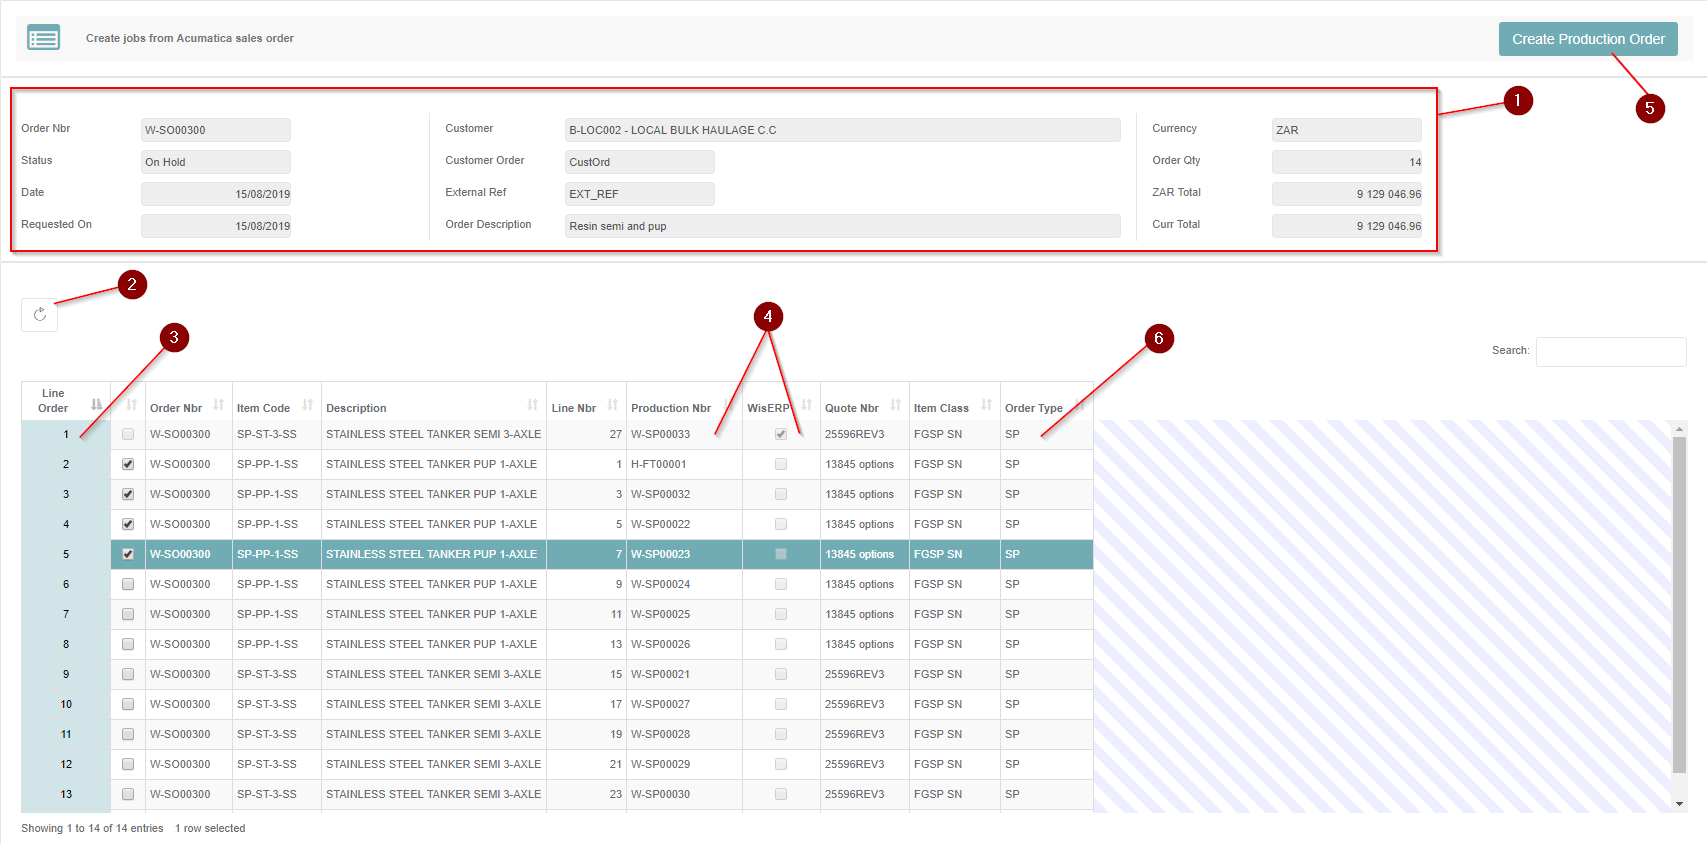Viewport: 1707px width, 844px height.
Task: Click the list icon beside the page title
Action: click(x=44, y=39)
